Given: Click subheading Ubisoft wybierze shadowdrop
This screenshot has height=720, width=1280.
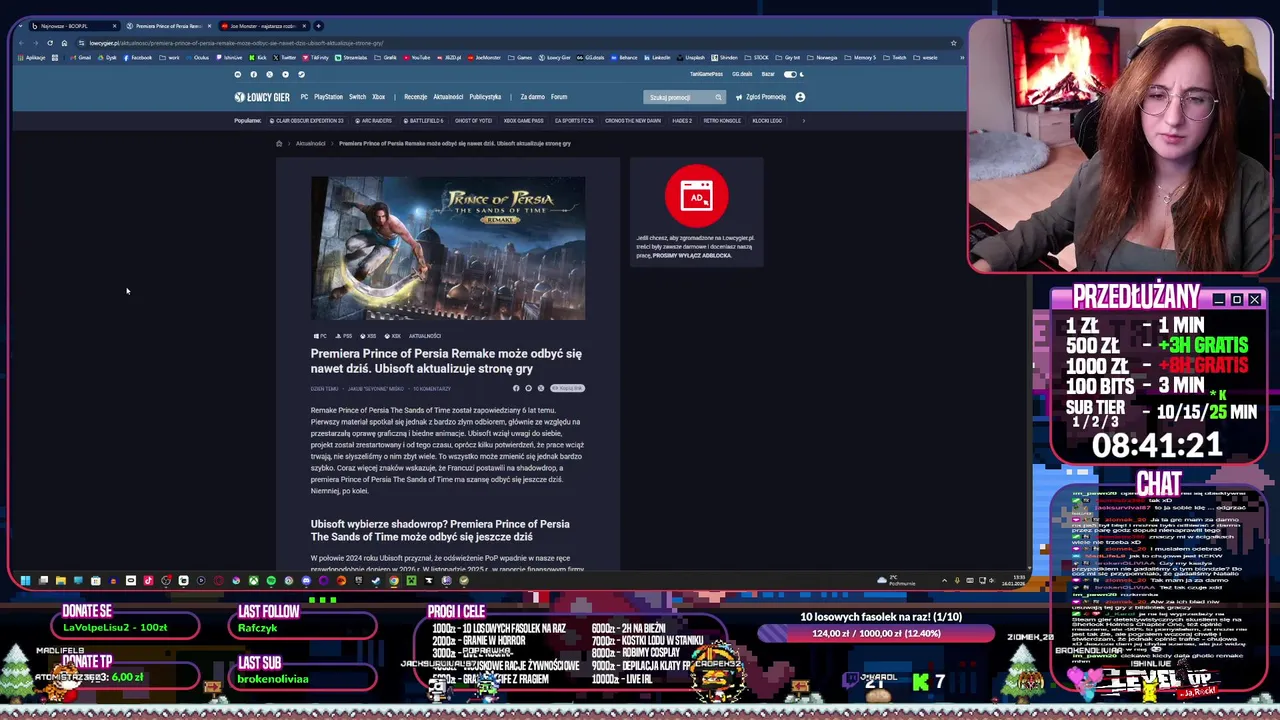Looking at the screenshot, I should point(440,530).
